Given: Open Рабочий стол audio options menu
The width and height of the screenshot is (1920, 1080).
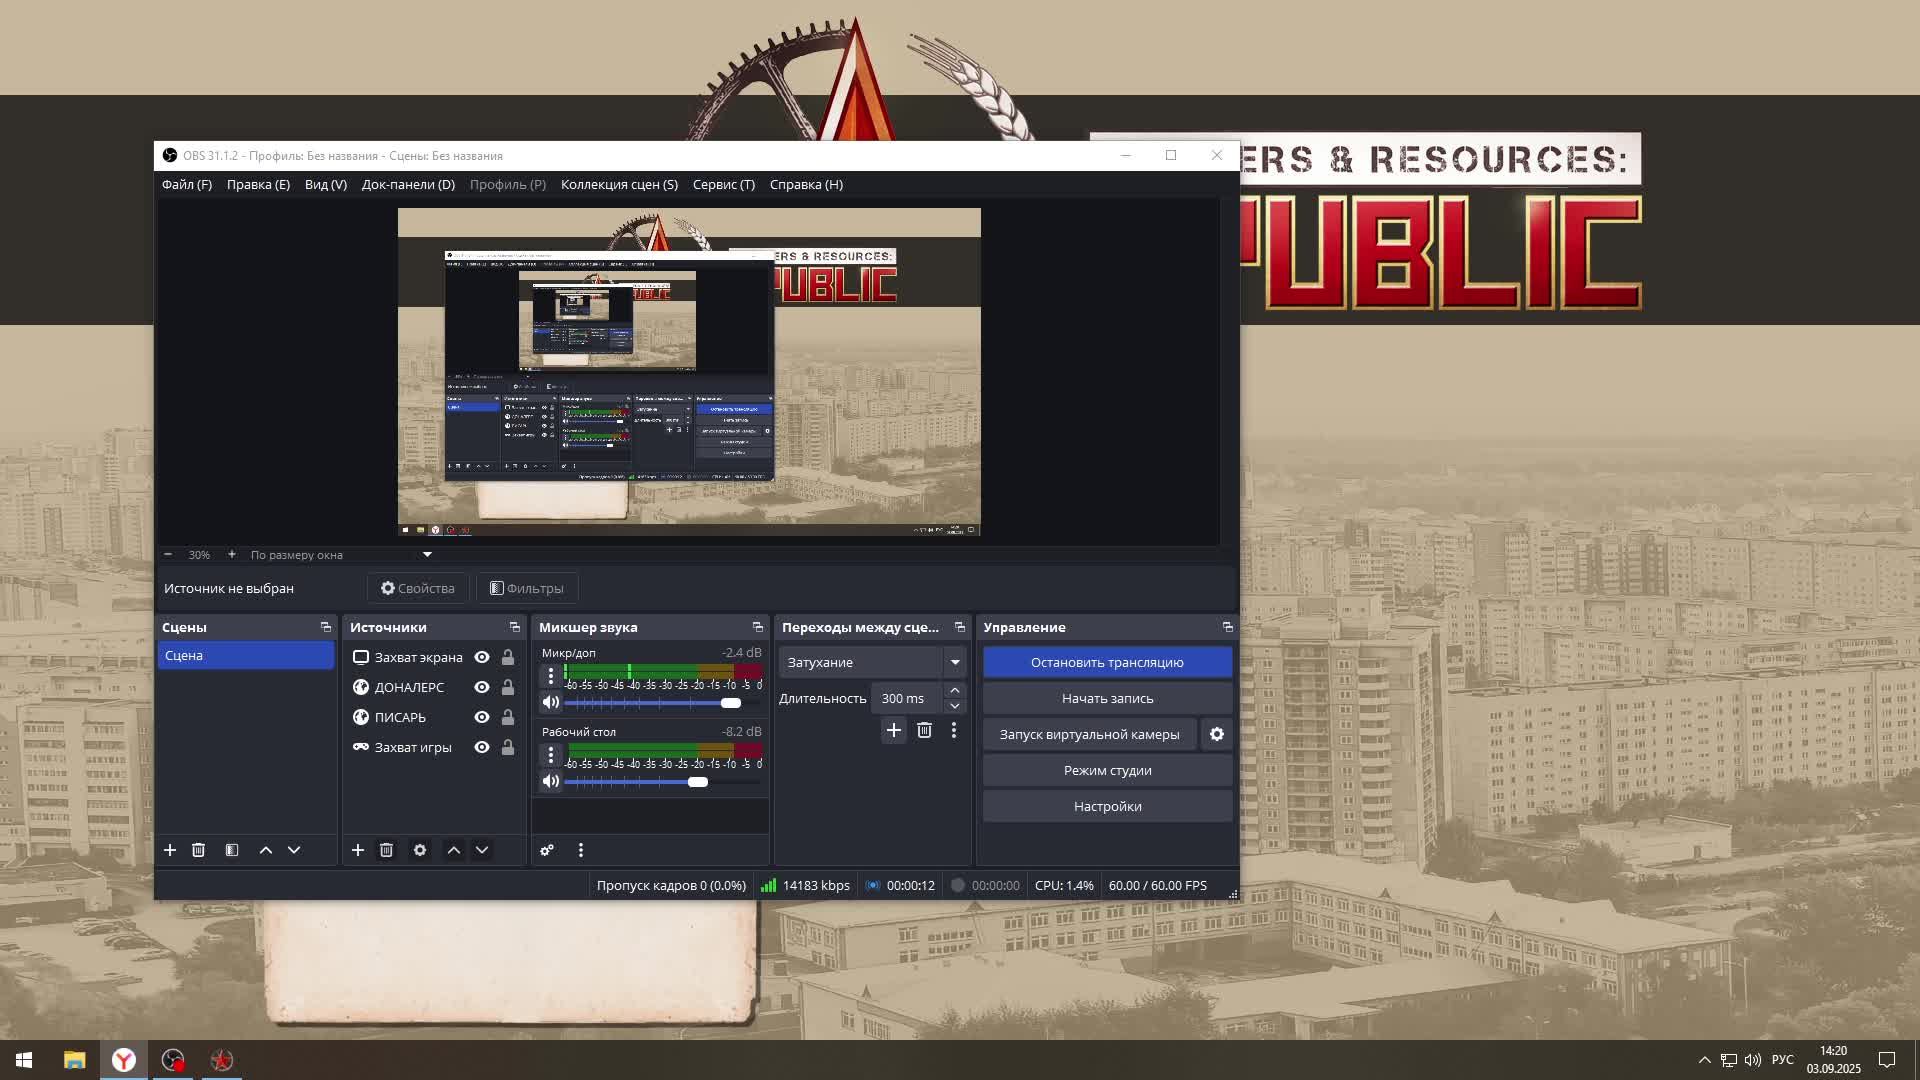Looking at the screenshot, I should (x=551, y=755).
